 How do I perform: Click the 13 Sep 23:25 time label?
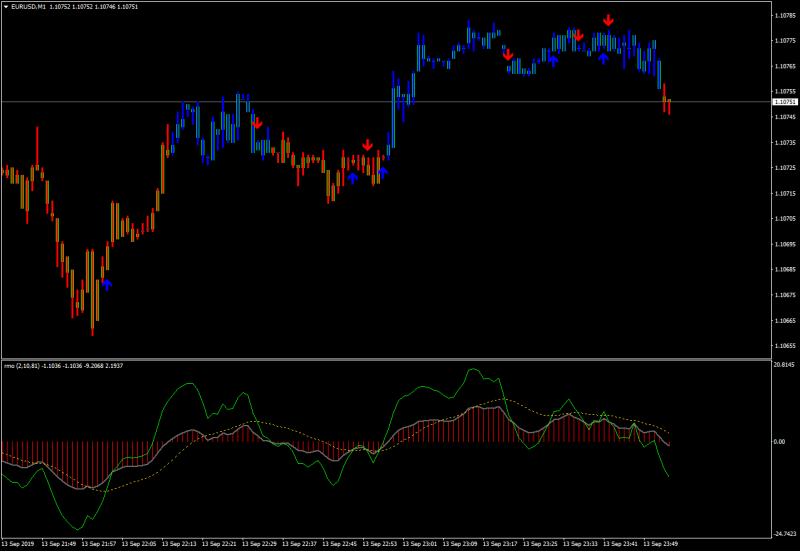click(540, 544)
